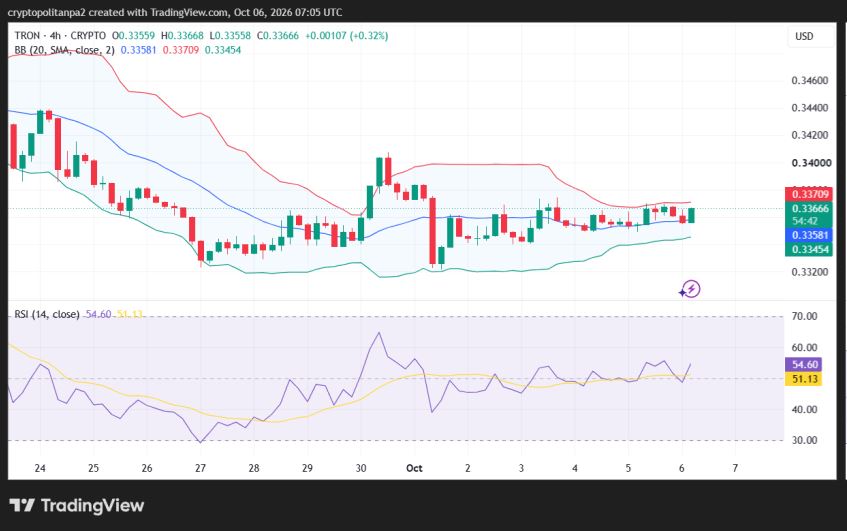
Task: Click the 60.00 RSI axis label
Action: tap(804, 348)
